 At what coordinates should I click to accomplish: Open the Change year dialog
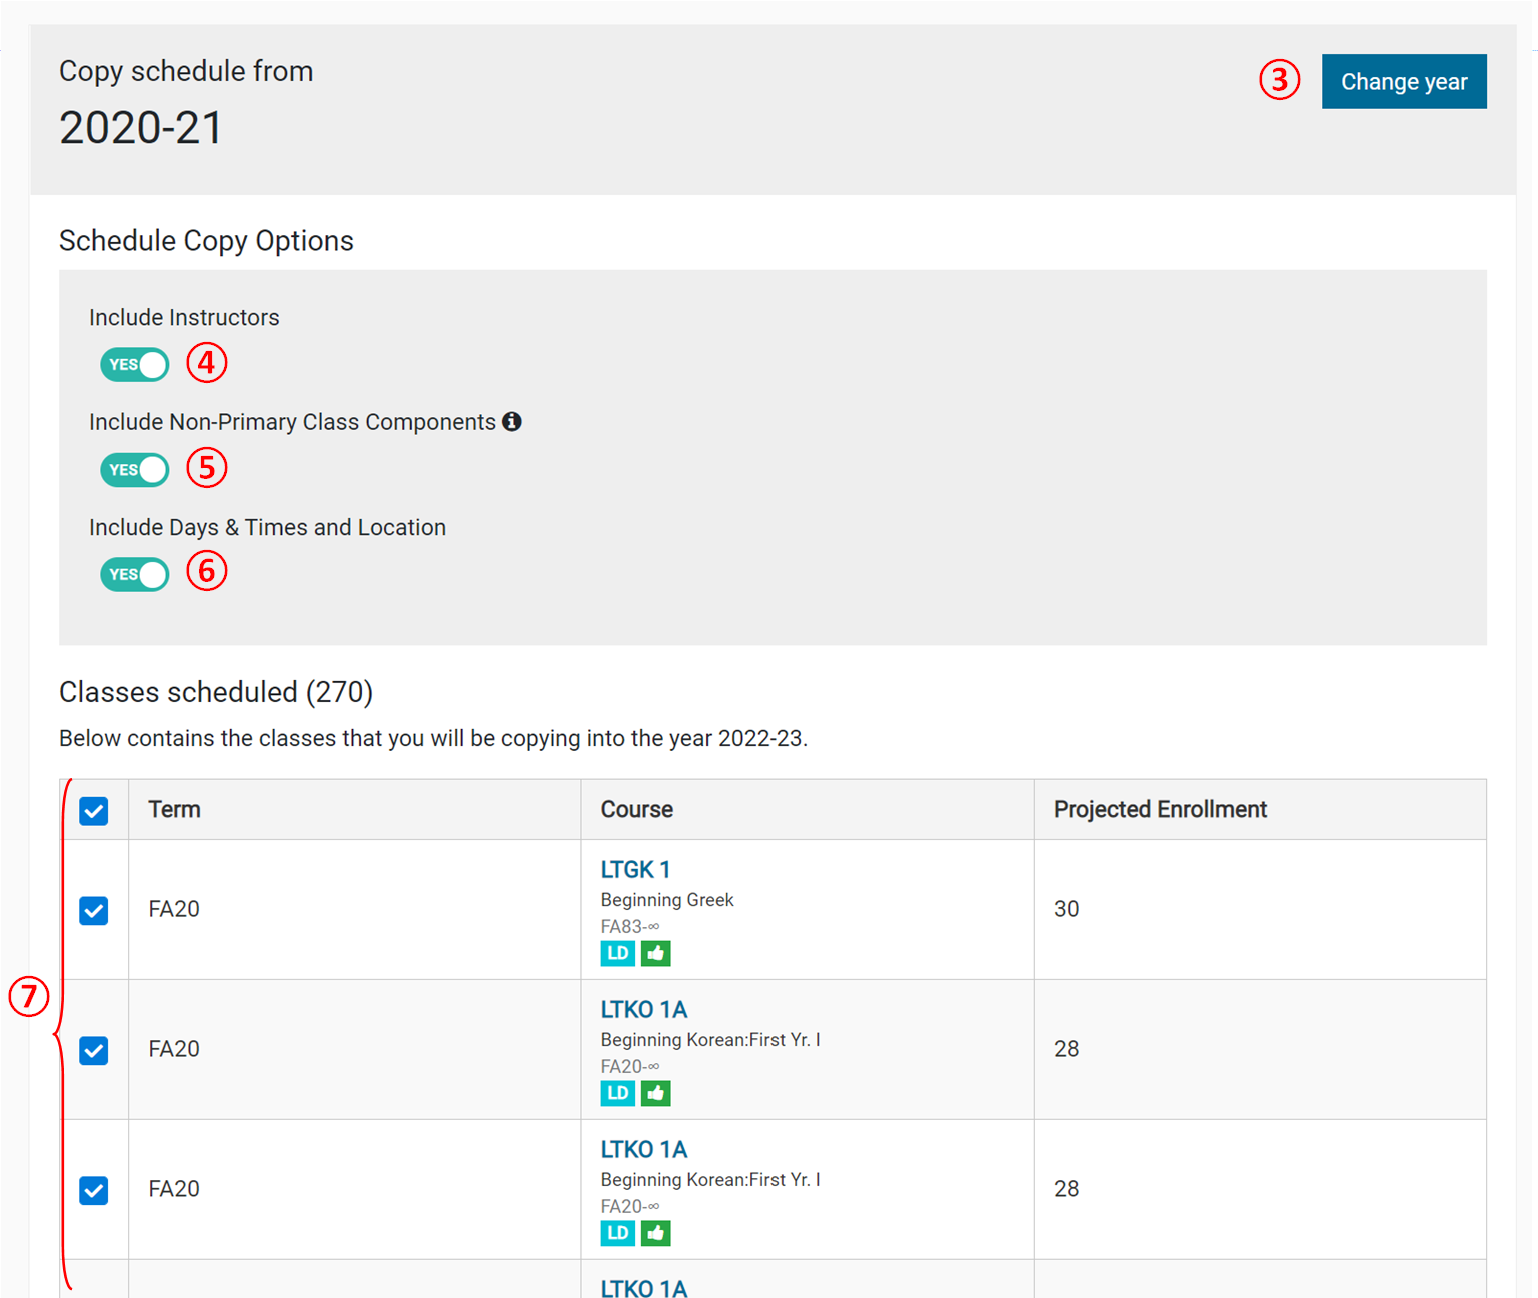coord(1404,81)
